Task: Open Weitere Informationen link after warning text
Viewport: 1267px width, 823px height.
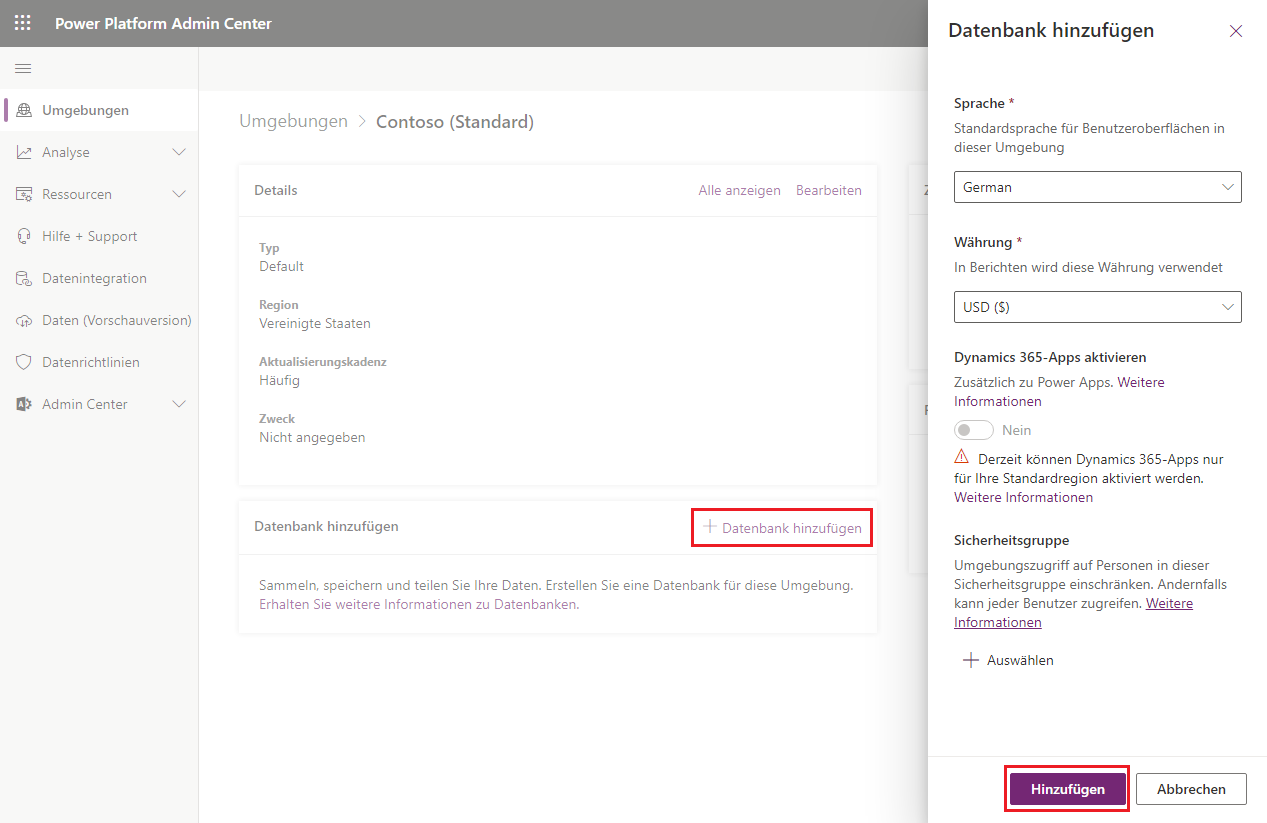Action: 1023,497
